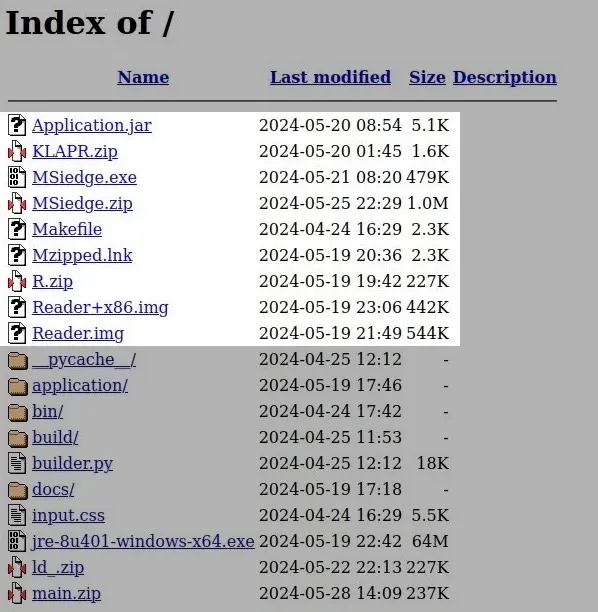Click the unknown-file icon beside Application.jar
The image size is (598, 612).
click(x=17, y=125)
